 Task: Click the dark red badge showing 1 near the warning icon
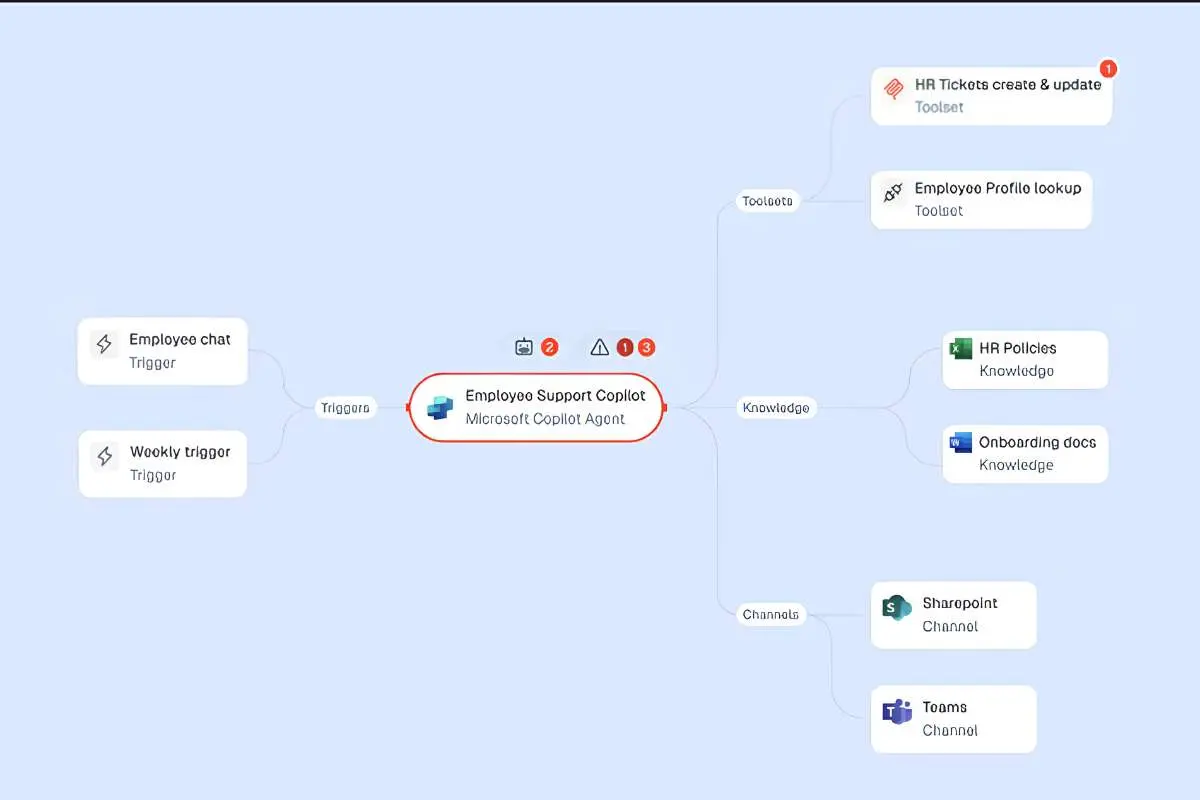[625, 347]
